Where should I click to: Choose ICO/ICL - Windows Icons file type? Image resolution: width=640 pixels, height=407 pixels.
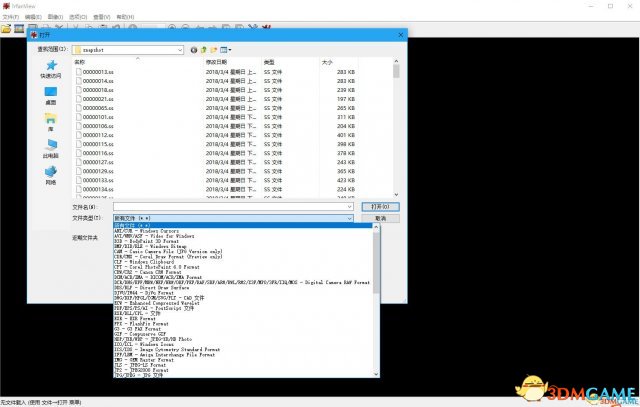243,344
